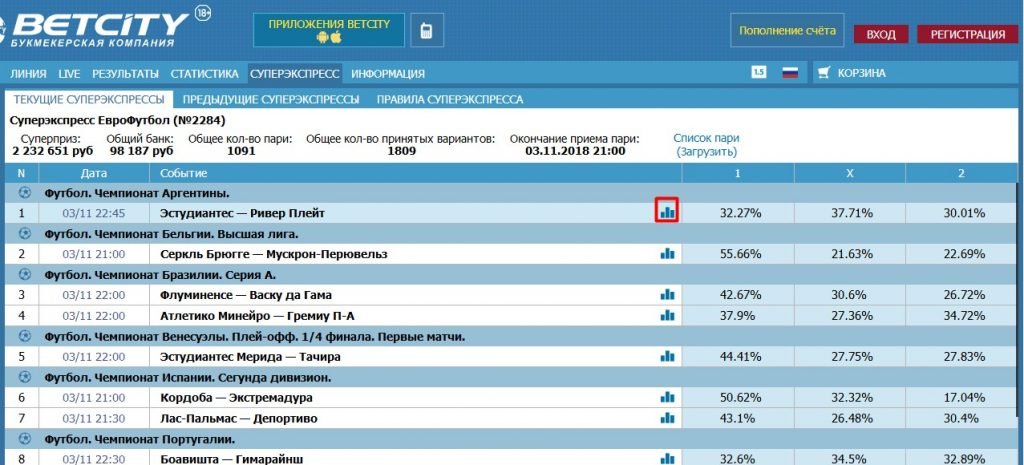The image size is (1024, 465).
Task: Select 21.63% draw for Серкль Брюгге match
Action: pos(850,254)
